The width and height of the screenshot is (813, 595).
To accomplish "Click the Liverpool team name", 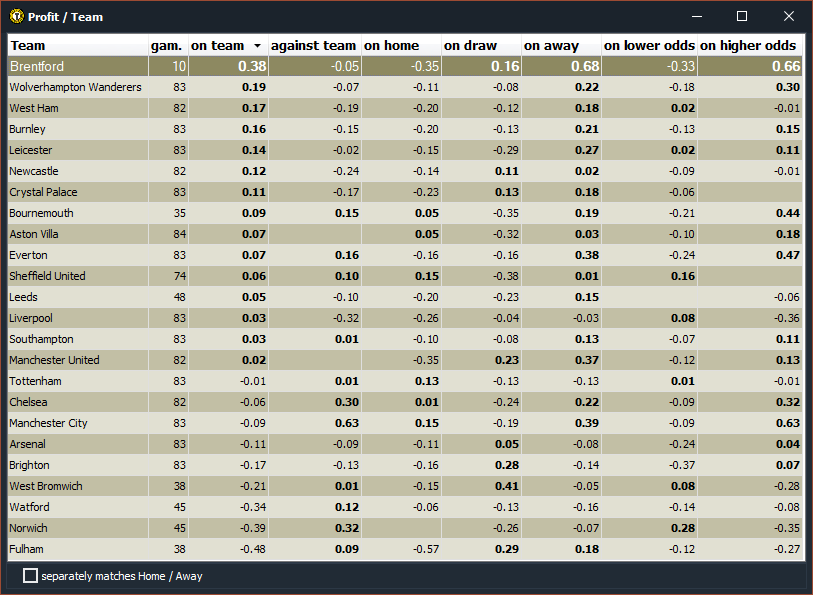I will coord(34,318).
